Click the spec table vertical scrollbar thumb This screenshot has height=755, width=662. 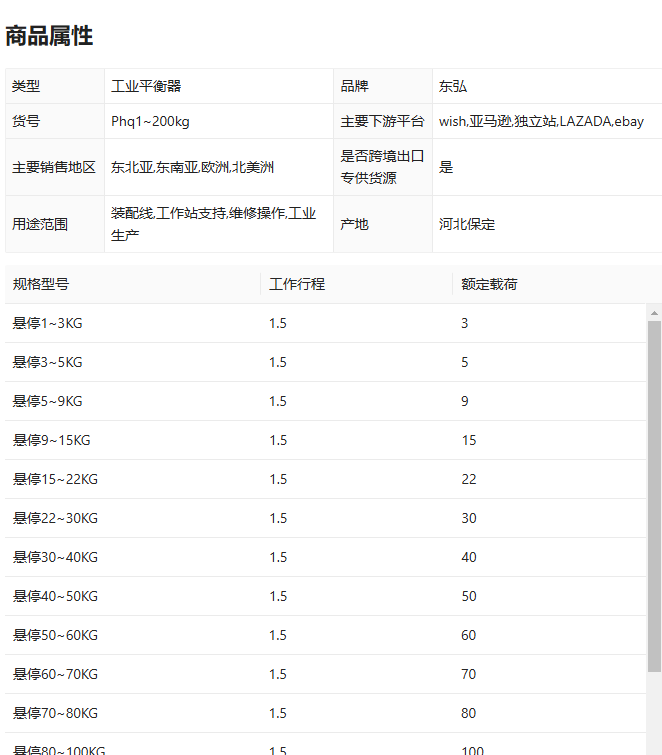[654, 496]
